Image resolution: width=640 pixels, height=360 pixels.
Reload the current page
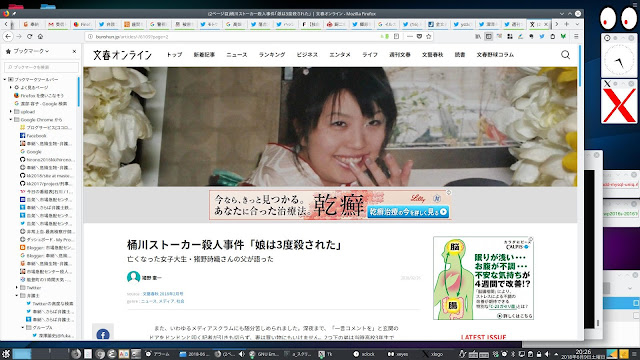29,36
